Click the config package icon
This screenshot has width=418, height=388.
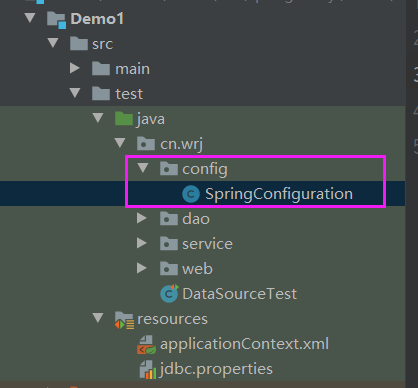pos(169,169)
